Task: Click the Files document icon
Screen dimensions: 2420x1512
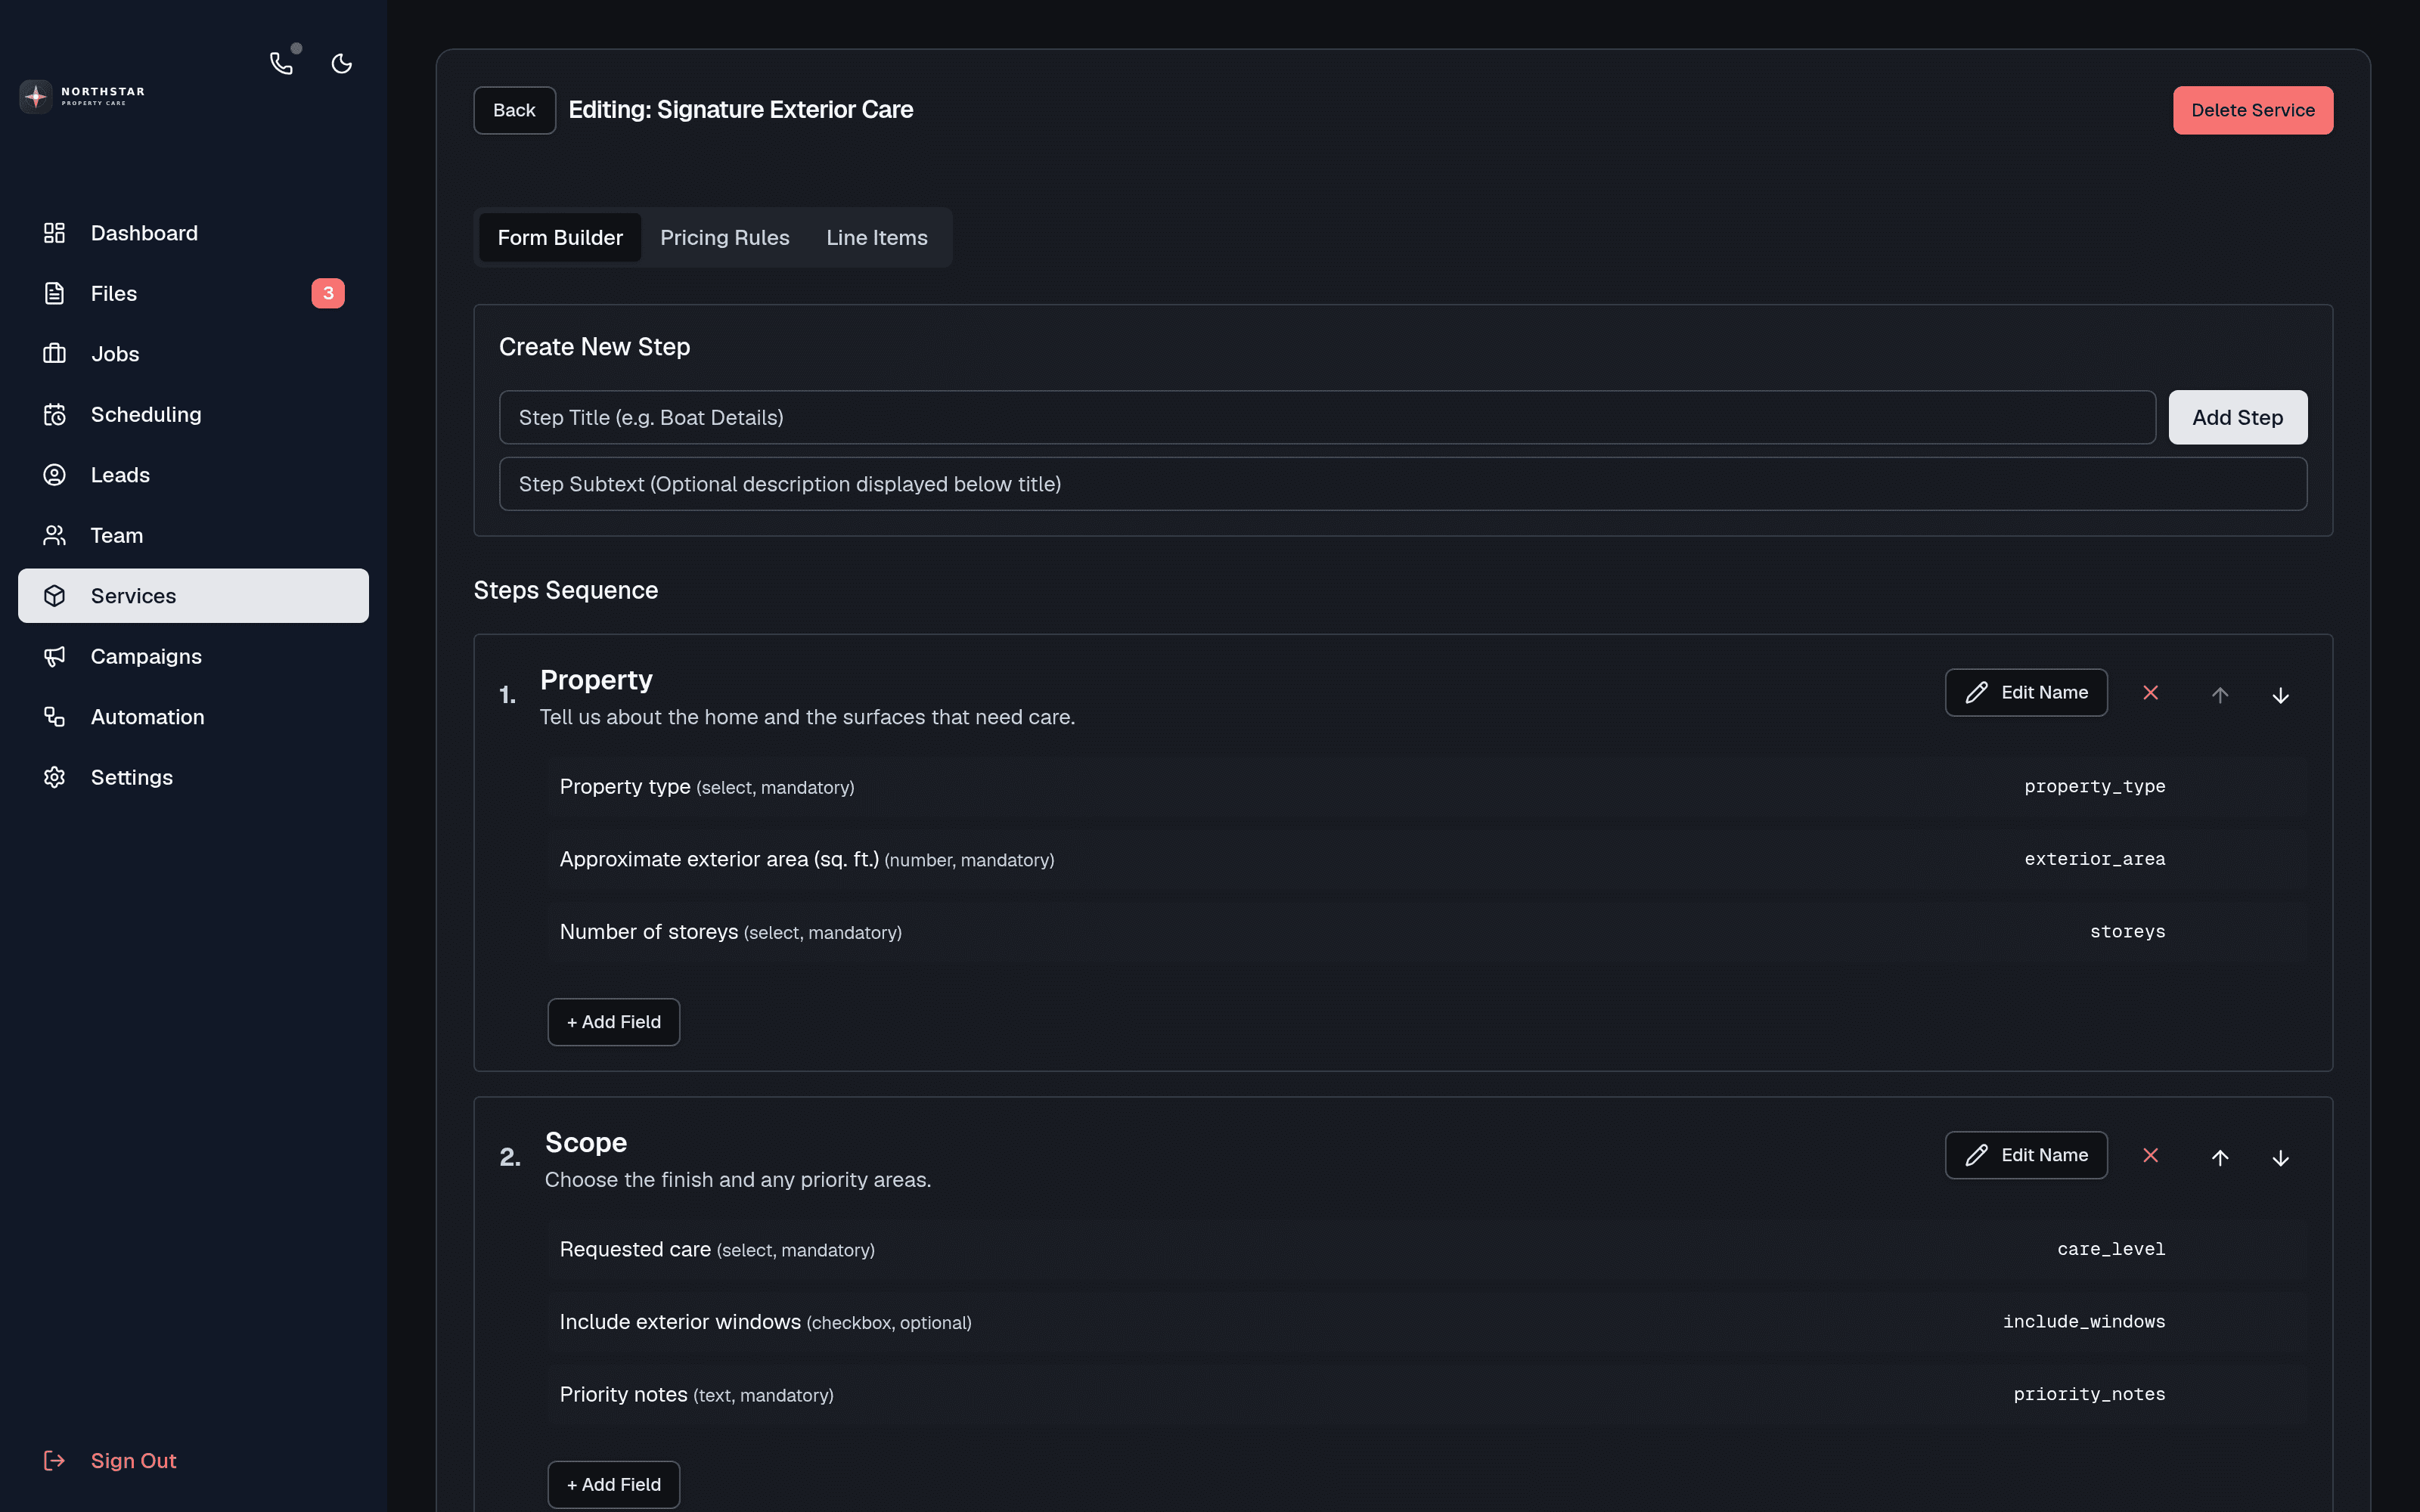Action: pyautogui.click(x=54, y=294)
